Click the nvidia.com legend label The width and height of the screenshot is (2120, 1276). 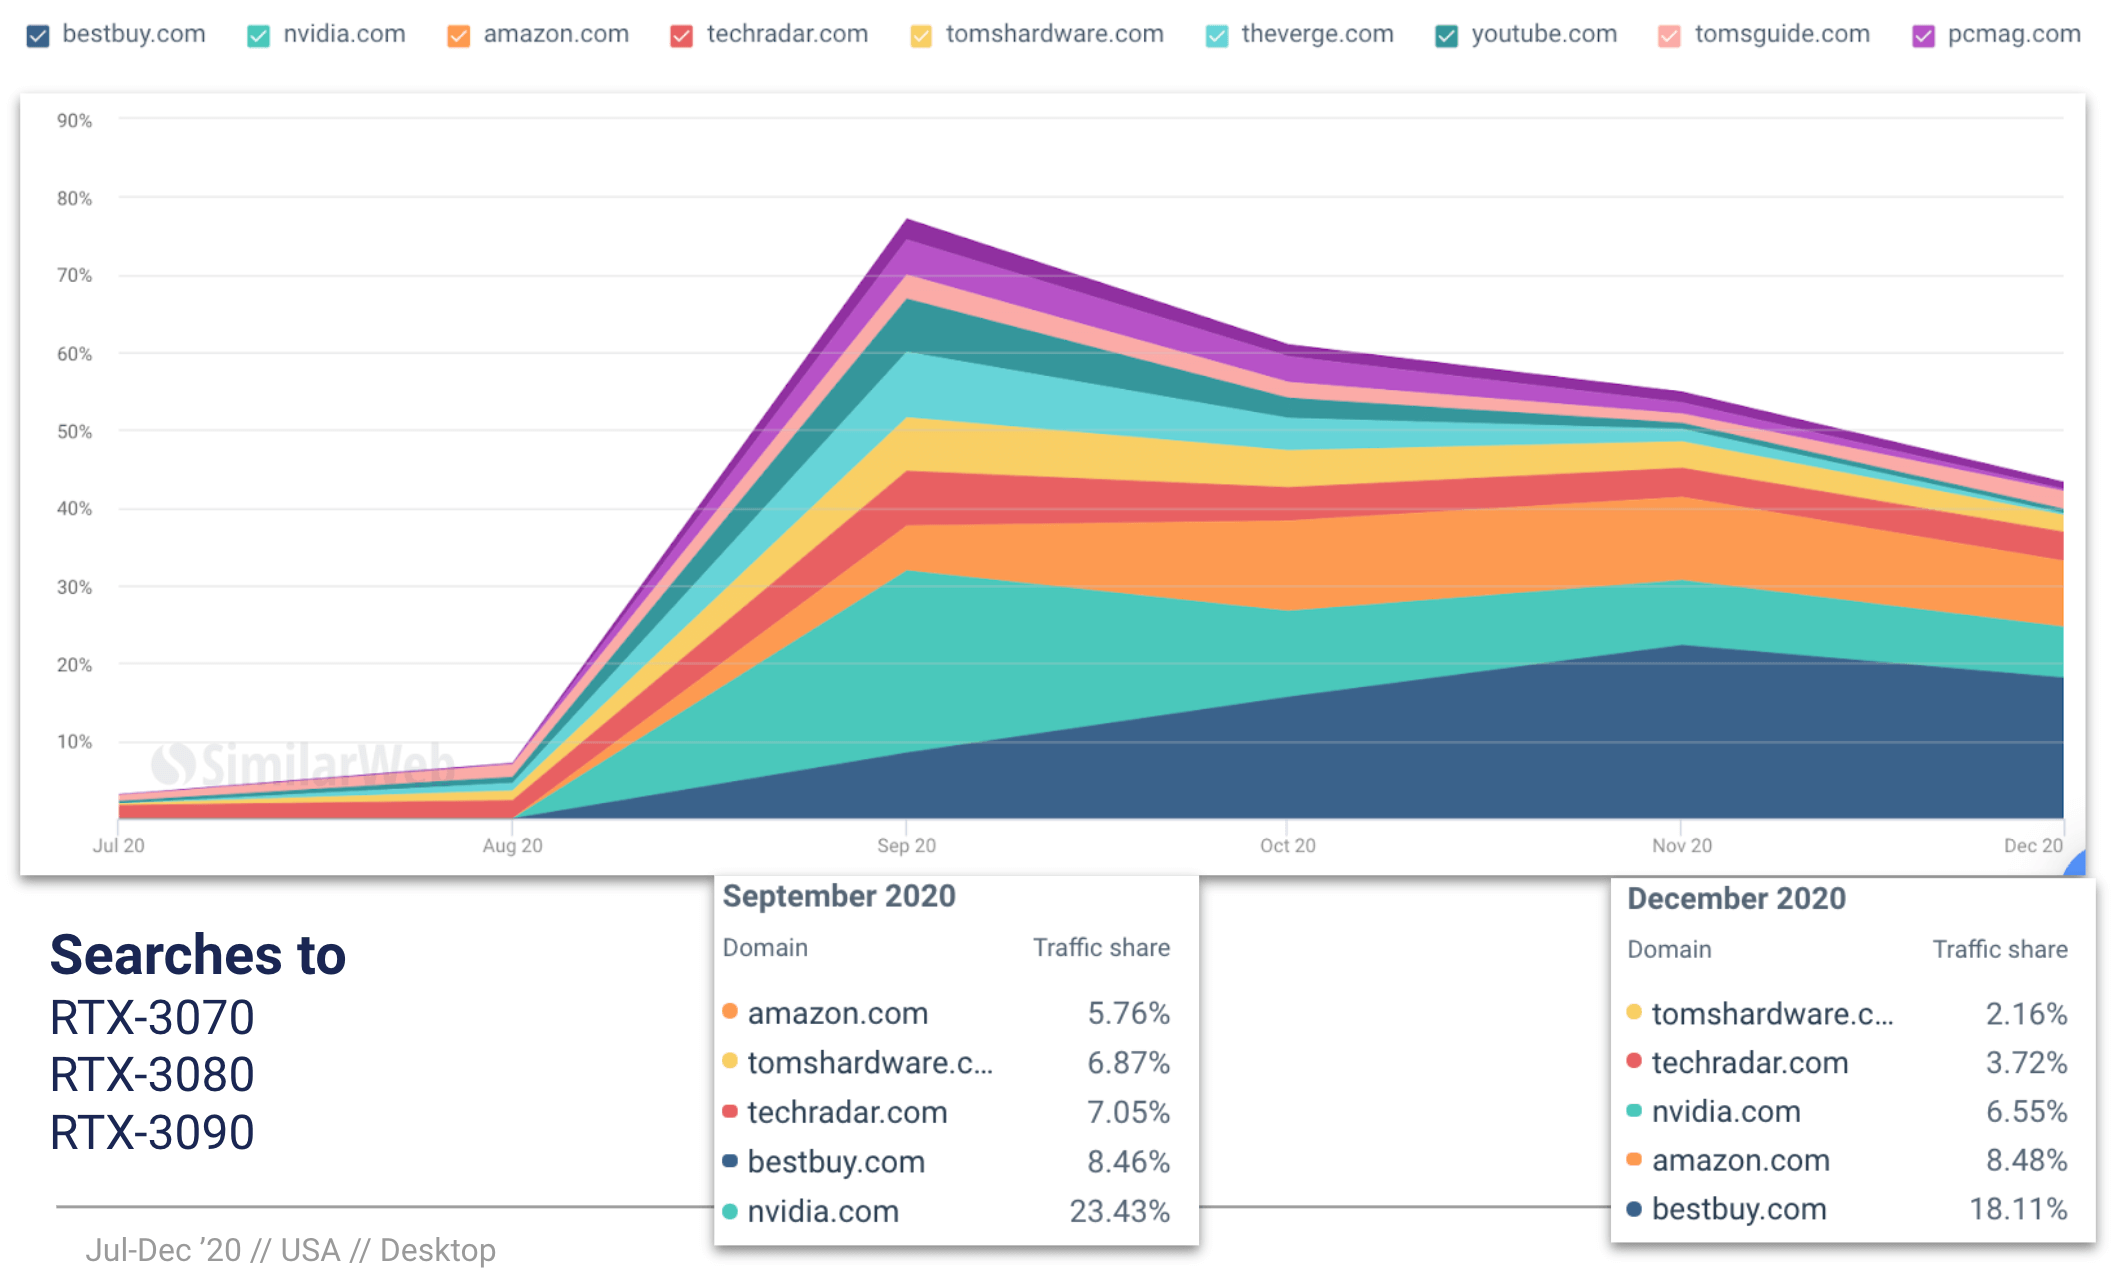(x=344, y=34)
